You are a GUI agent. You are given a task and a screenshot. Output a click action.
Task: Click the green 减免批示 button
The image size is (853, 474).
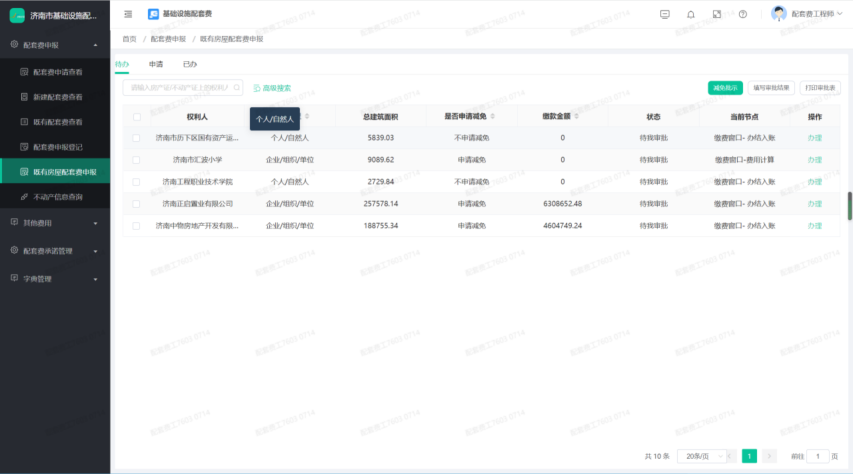(725, 88)
